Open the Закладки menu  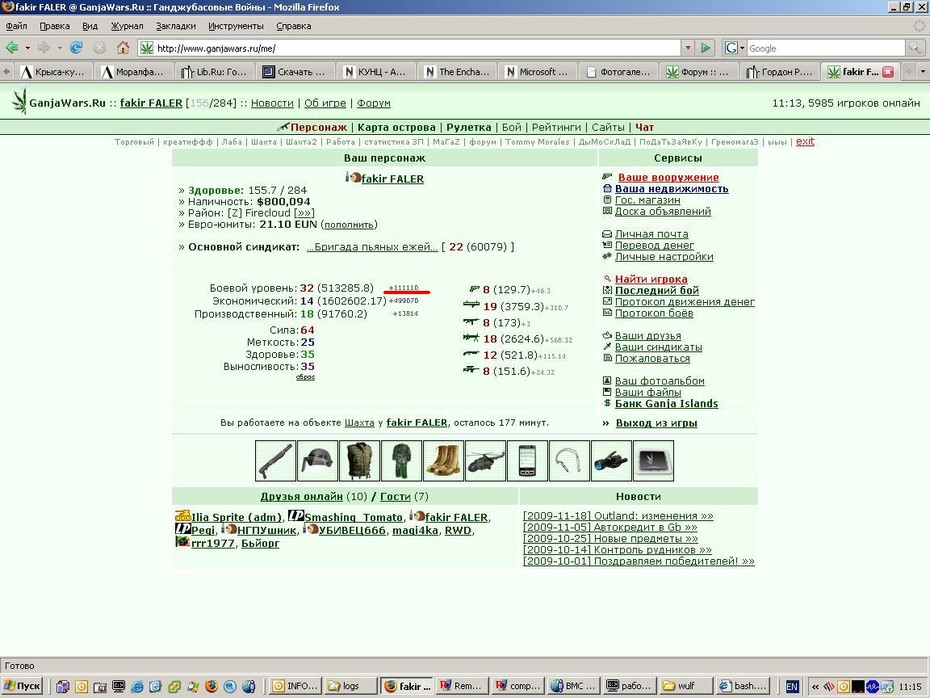[x=176, y=26]
